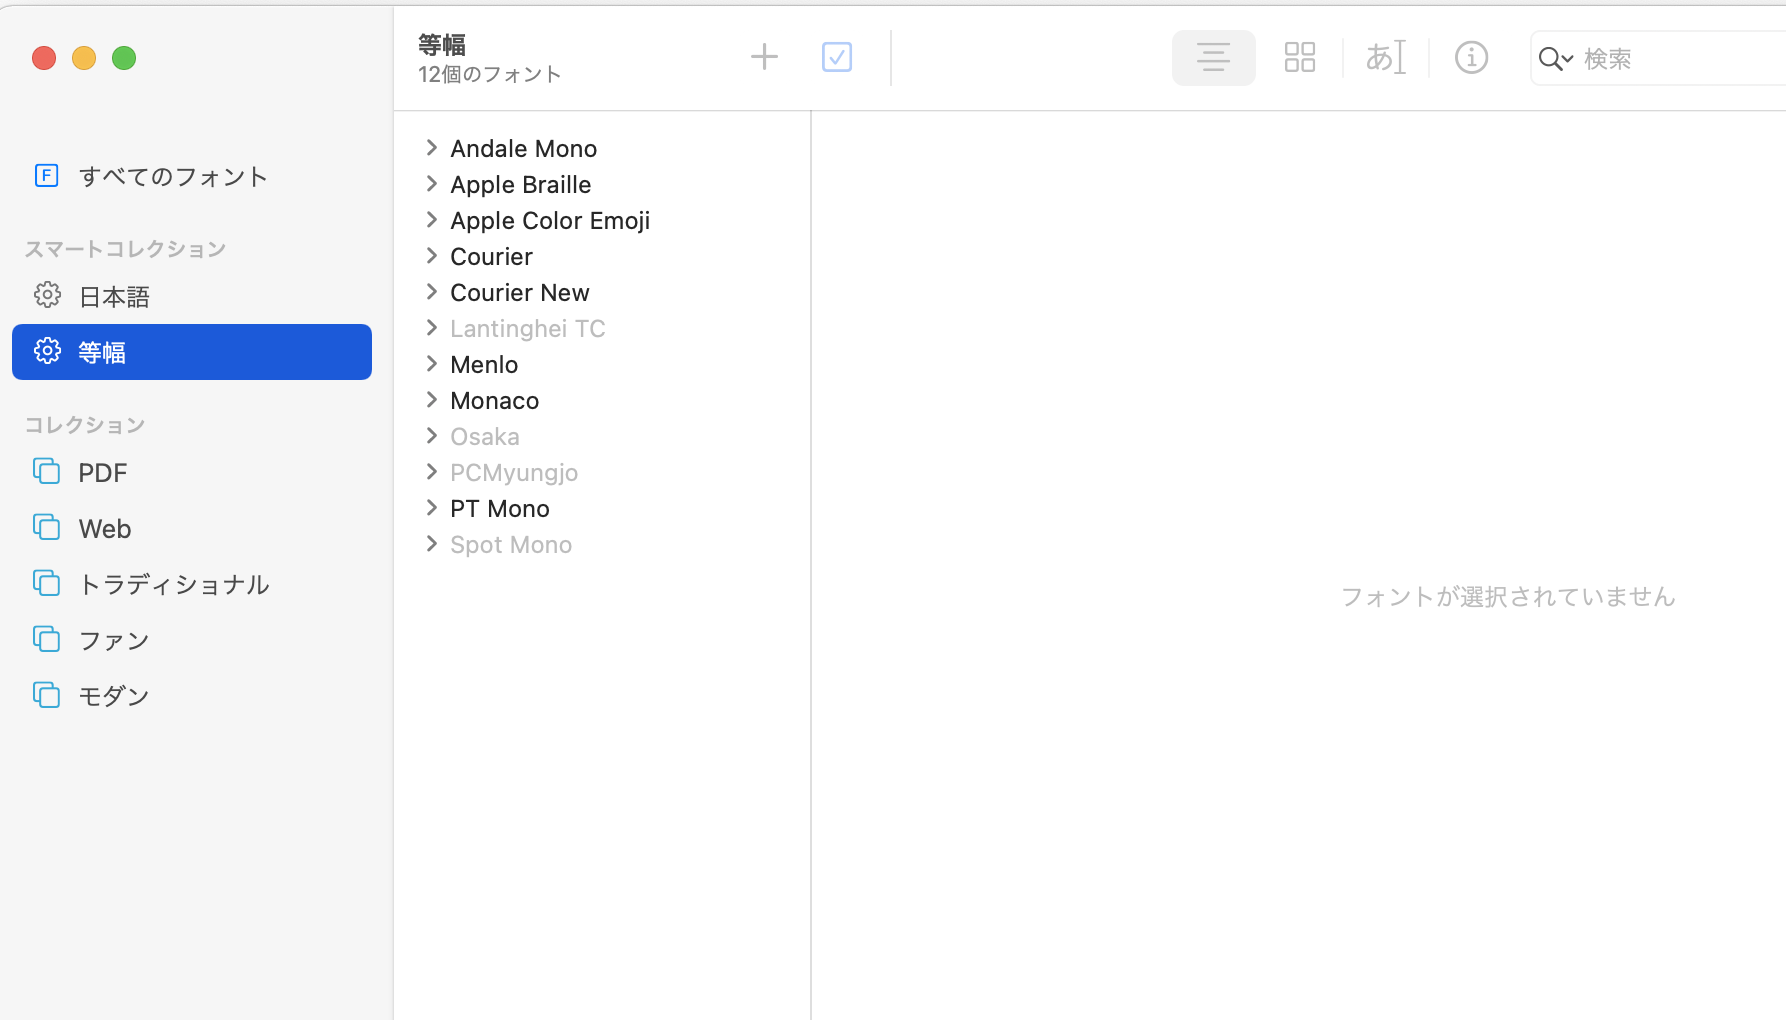
Task: Click the トラディショナル collection icon
Action: tap(46, 583)
